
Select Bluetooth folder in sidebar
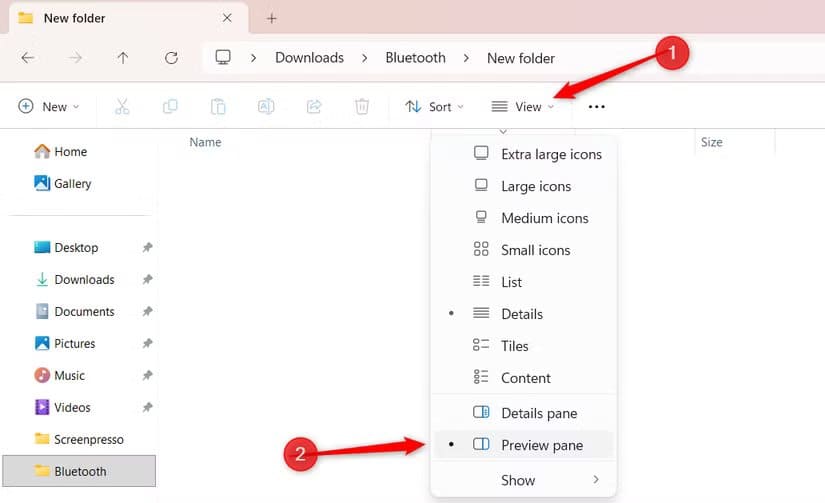click(x=79, y=471)
